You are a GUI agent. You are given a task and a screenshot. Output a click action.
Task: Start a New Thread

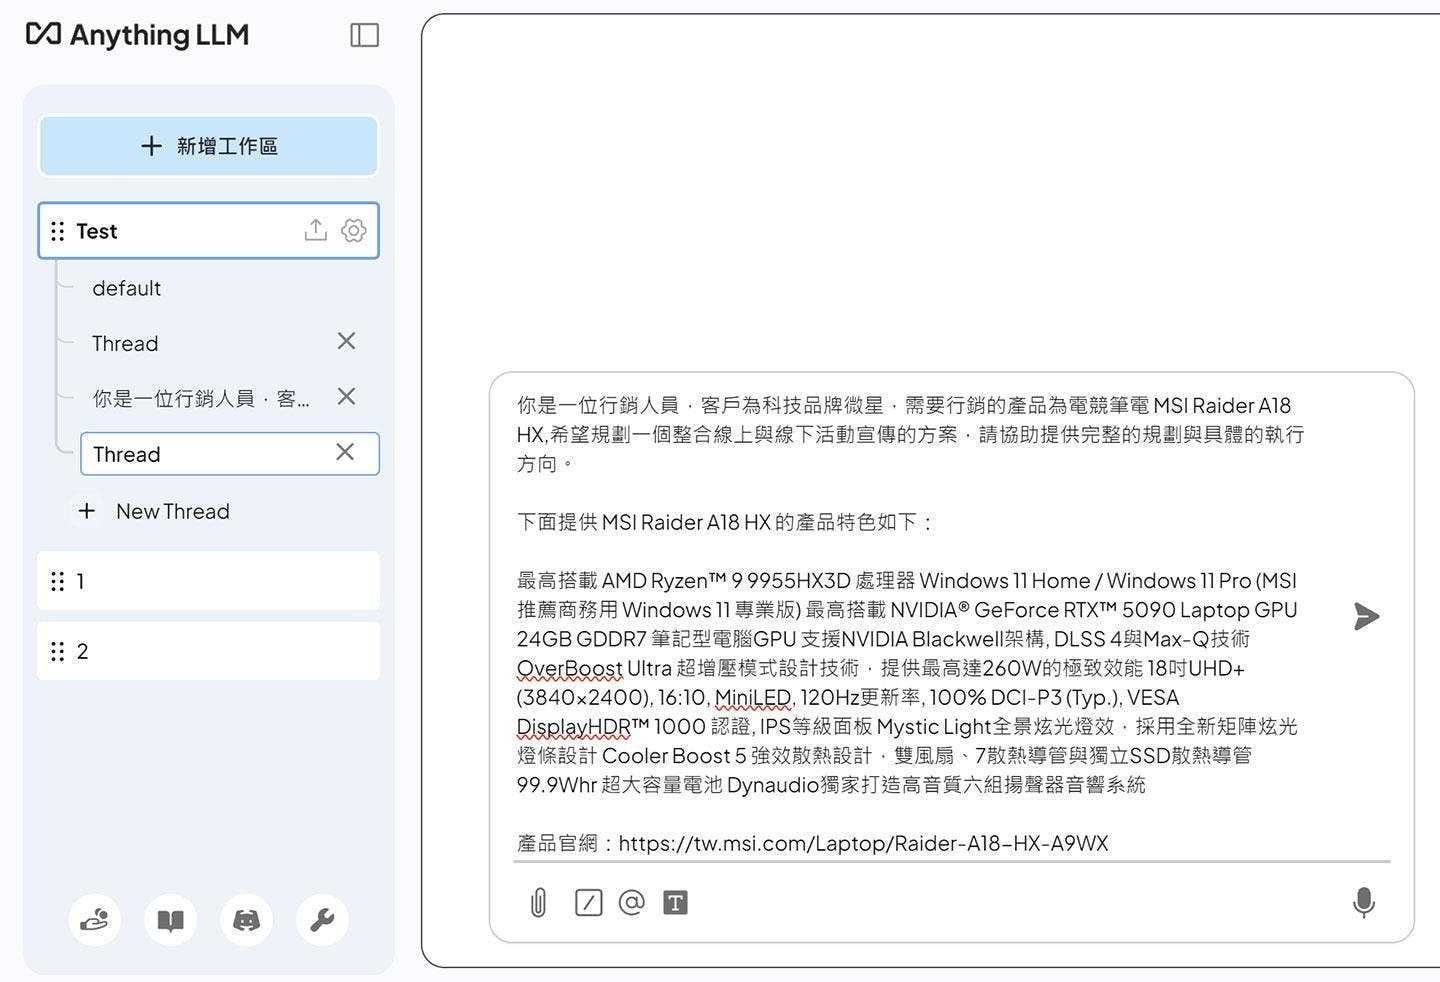(173, 511)
